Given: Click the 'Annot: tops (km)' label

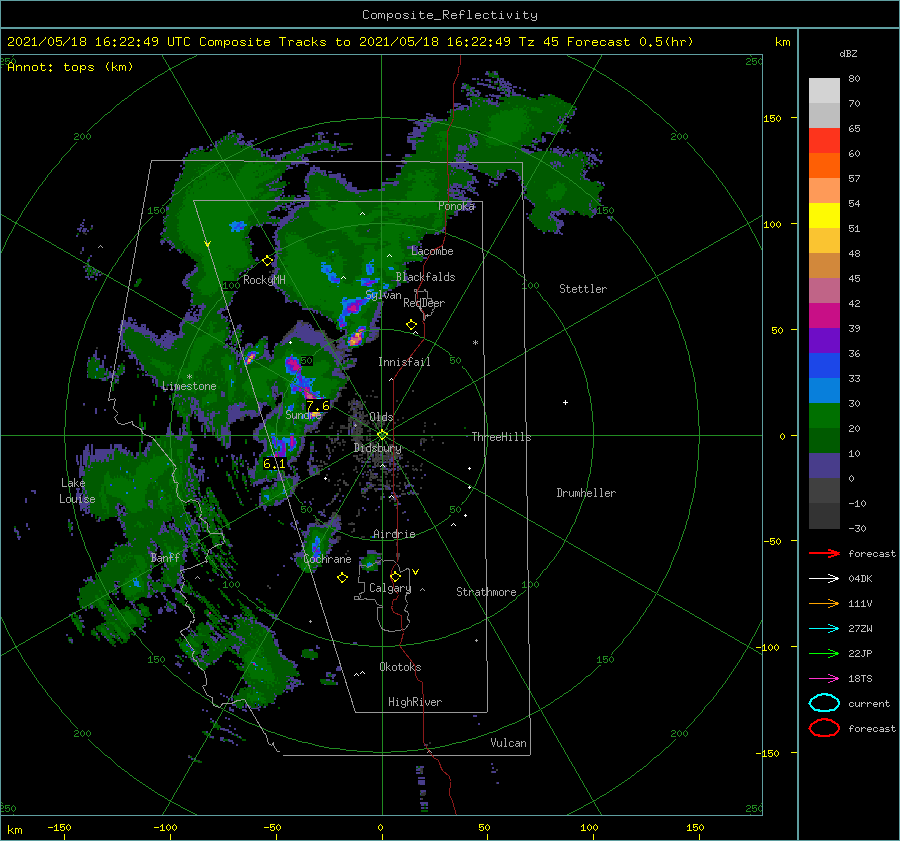Looking at the screenshot, I should point(70,67).
